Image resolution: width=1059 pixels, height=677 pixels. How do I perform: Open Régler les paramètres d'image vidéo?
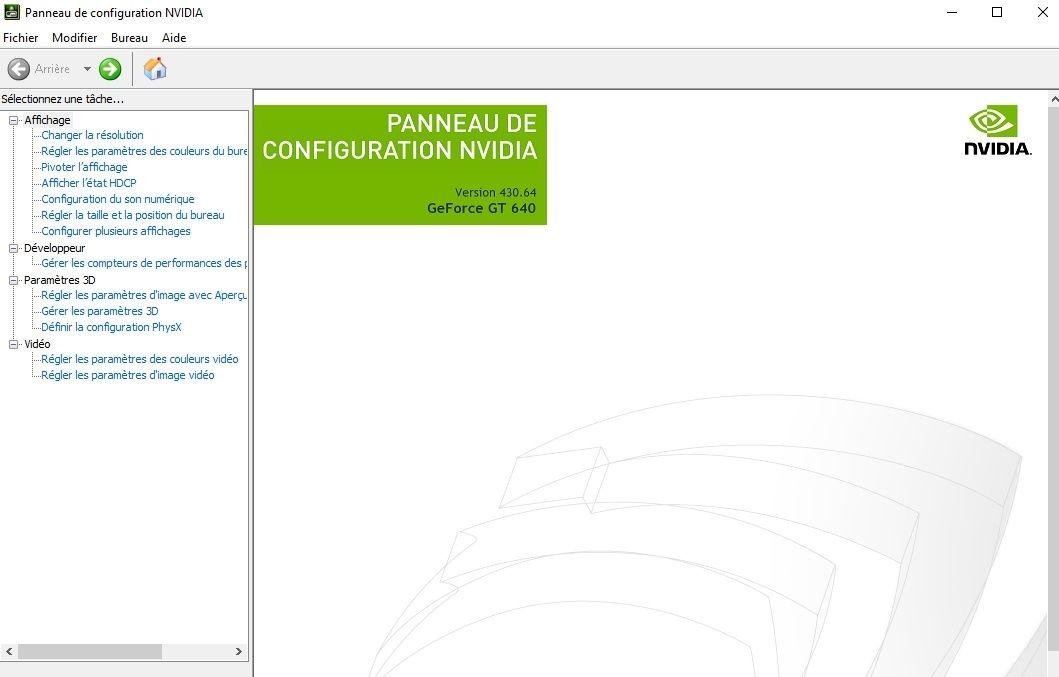(x=128, y=375)
